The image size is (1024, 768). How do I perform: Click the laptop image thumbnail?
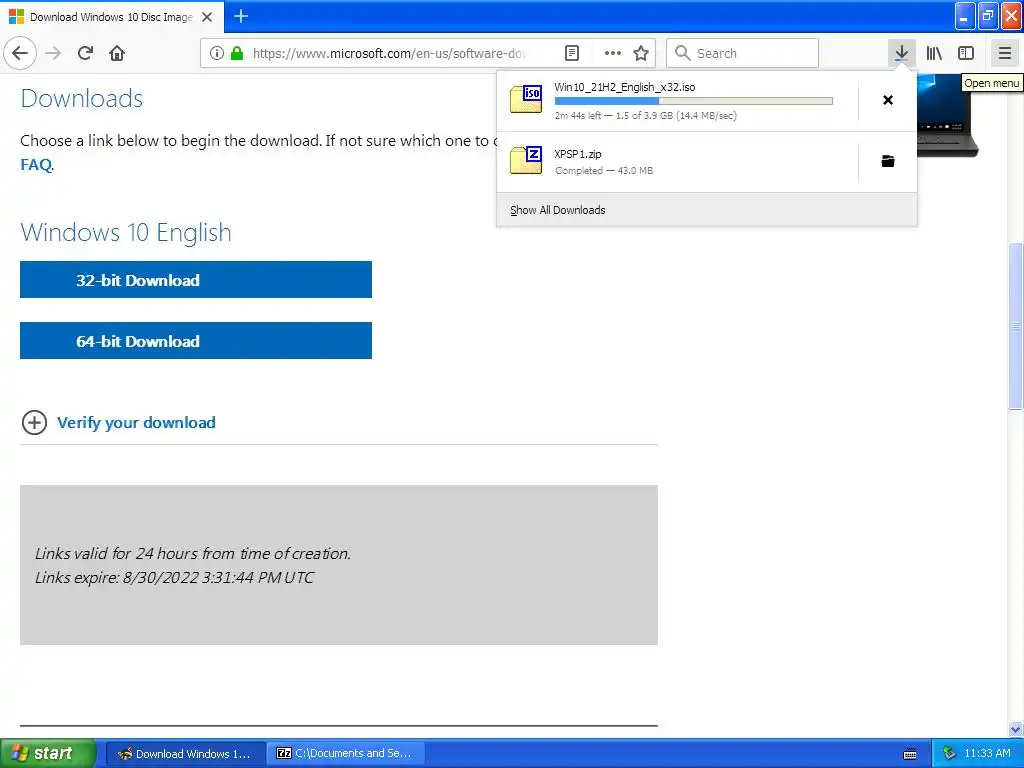[x=947, y=115]
